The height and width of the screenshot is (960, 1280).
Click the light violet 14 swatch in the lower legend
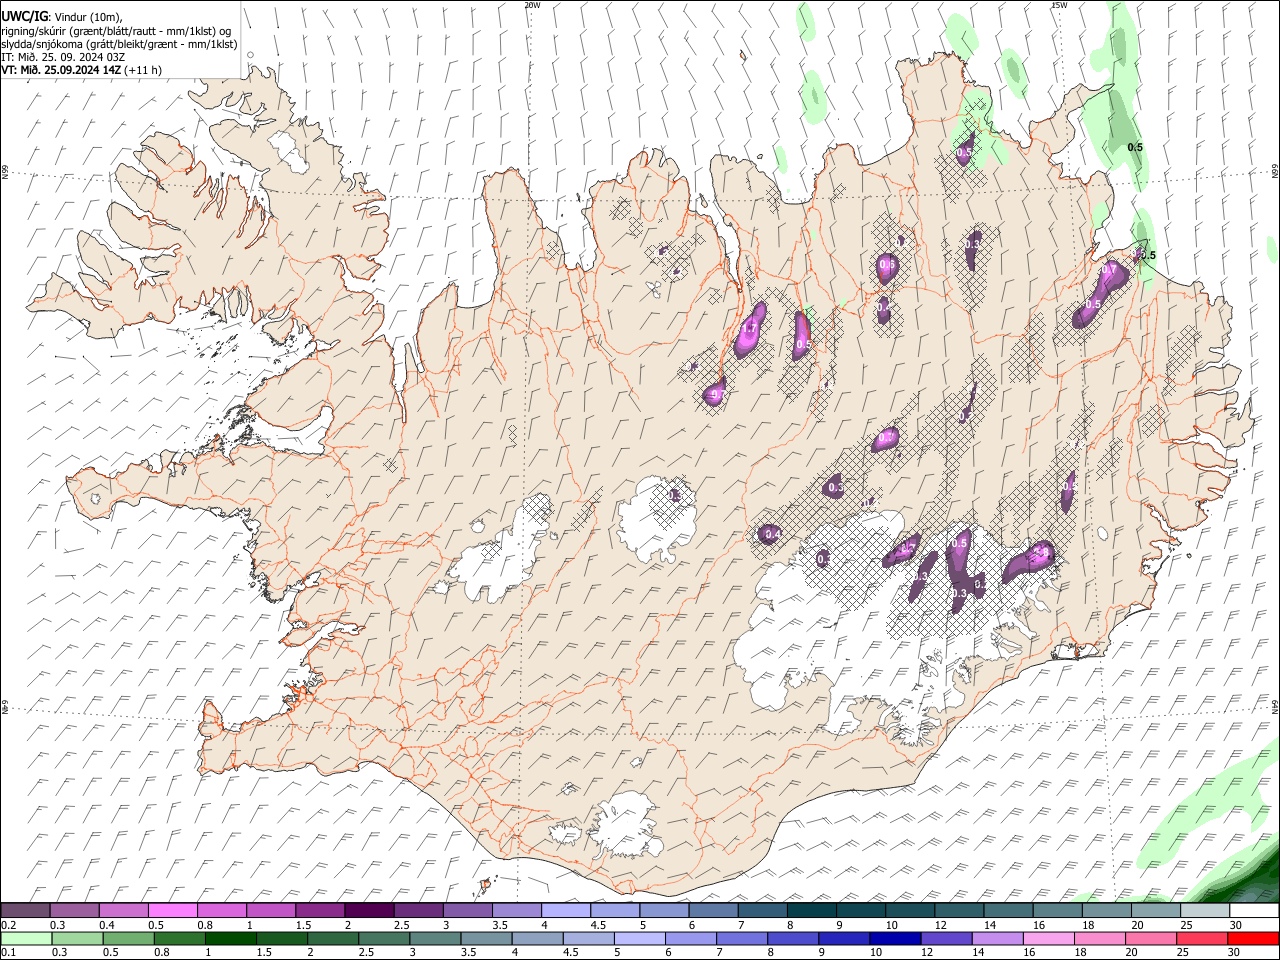pyautogui.click(x=998, y=939)
